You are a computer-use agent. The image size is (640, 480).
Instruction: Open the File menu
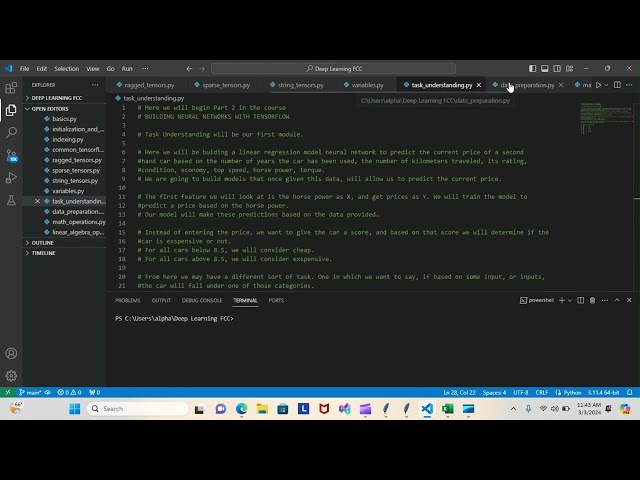[24, 69]
